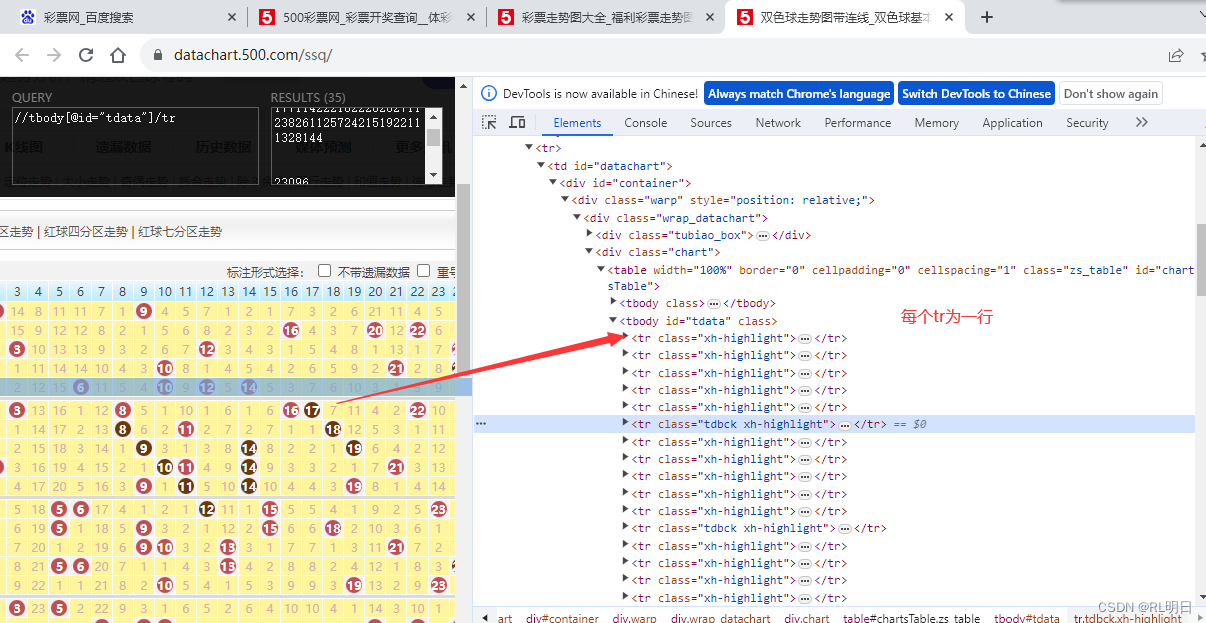Click the blue 6 ball in highlighted row
Image resolution: width=1206 pixels, height=623 pixels.
tap(80, 387)
